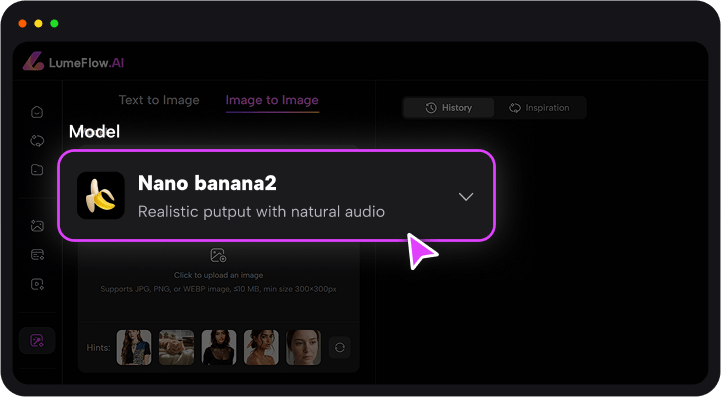Image resolution: width=721 pixels, height=397 pixels.
Task: Click the LumeFlow.AI logo
Action: click(74, 62)
